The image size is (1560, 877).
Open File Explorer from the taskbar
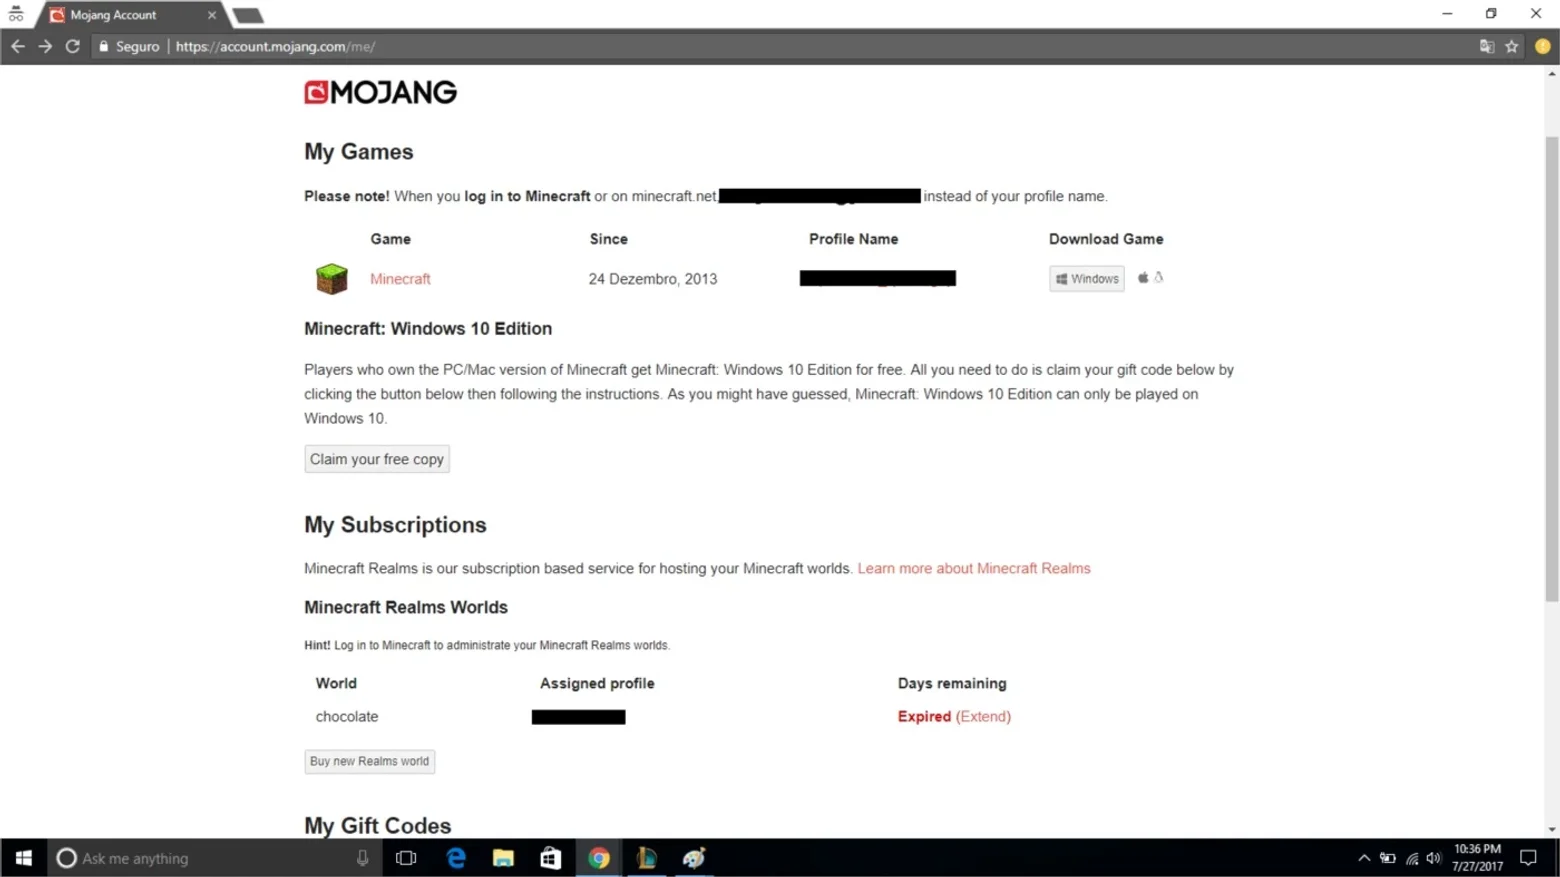(x=503, y=858)
